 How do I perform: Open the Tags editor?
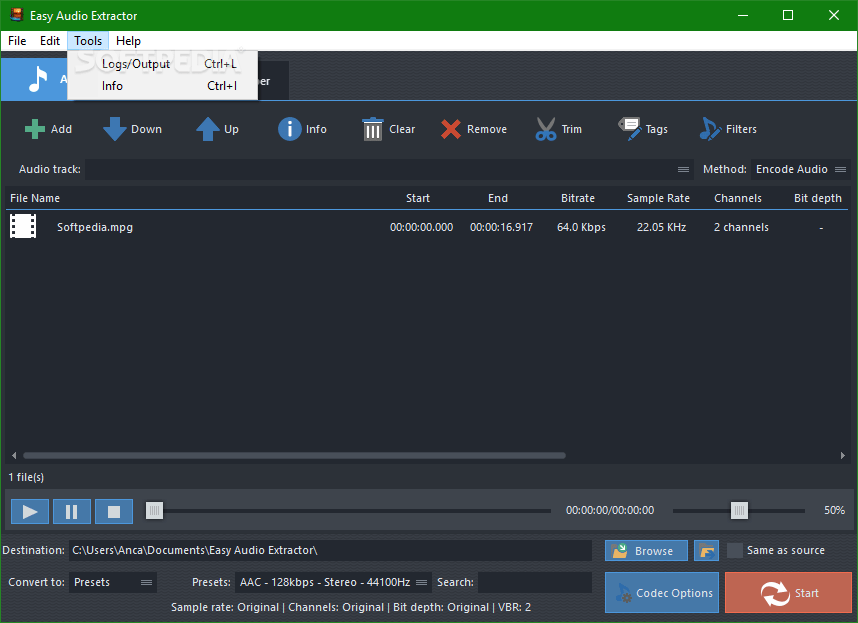click(x=644, y=128)
